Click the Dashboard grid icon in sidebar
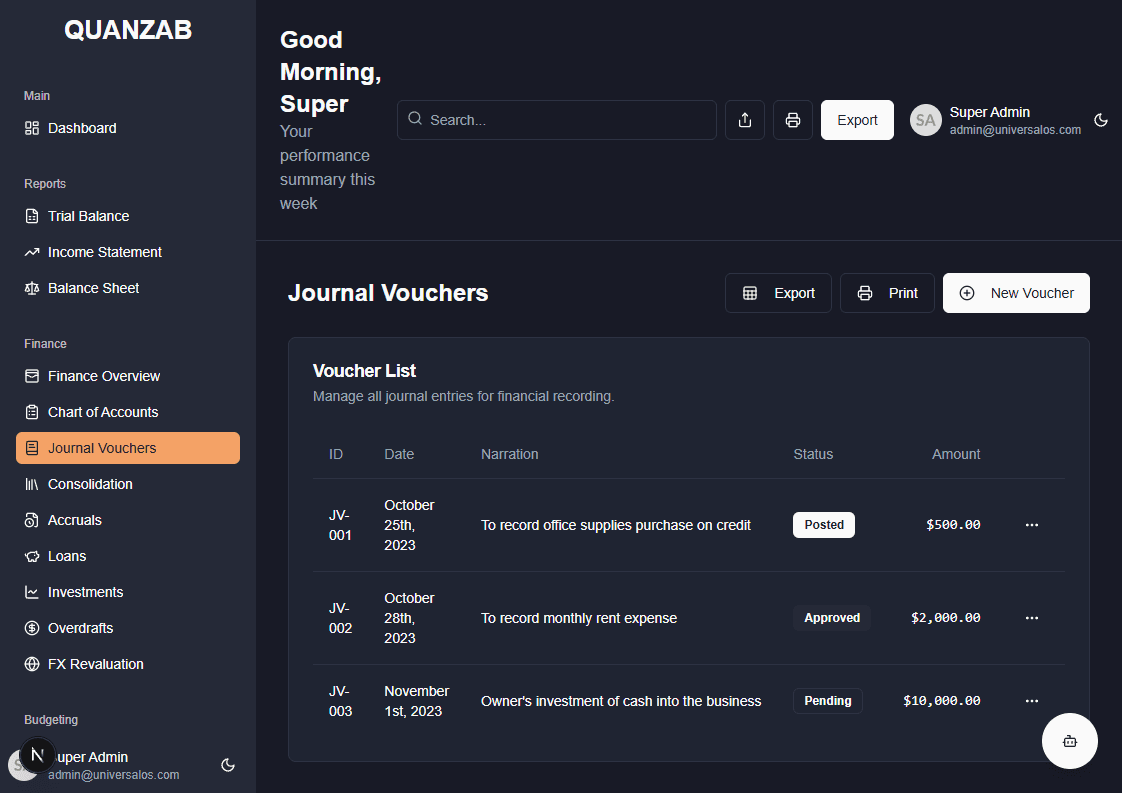 point(31,128)
